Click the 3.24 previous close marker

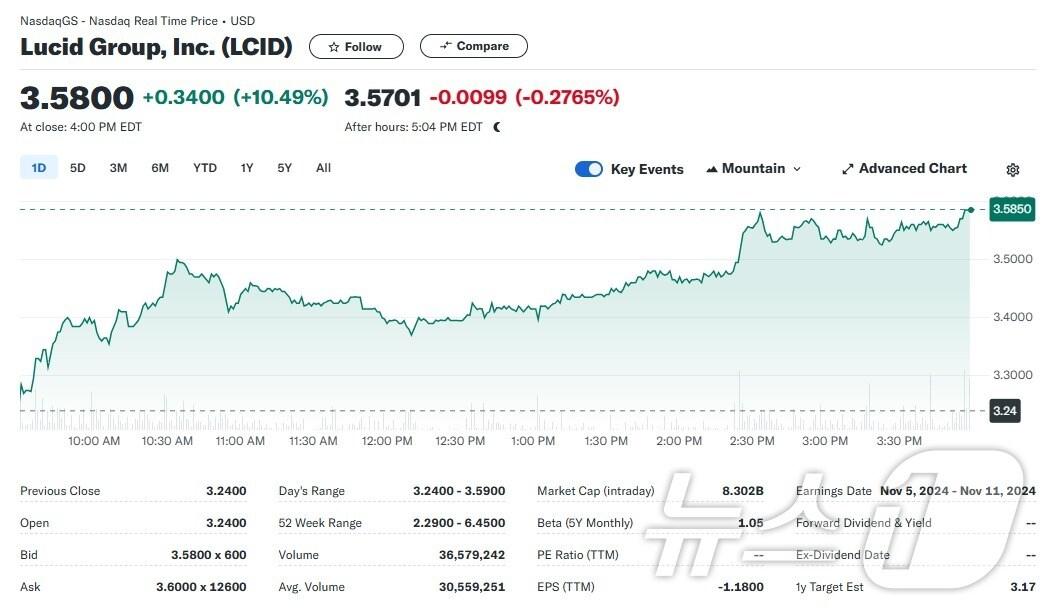pos(1005,410)
